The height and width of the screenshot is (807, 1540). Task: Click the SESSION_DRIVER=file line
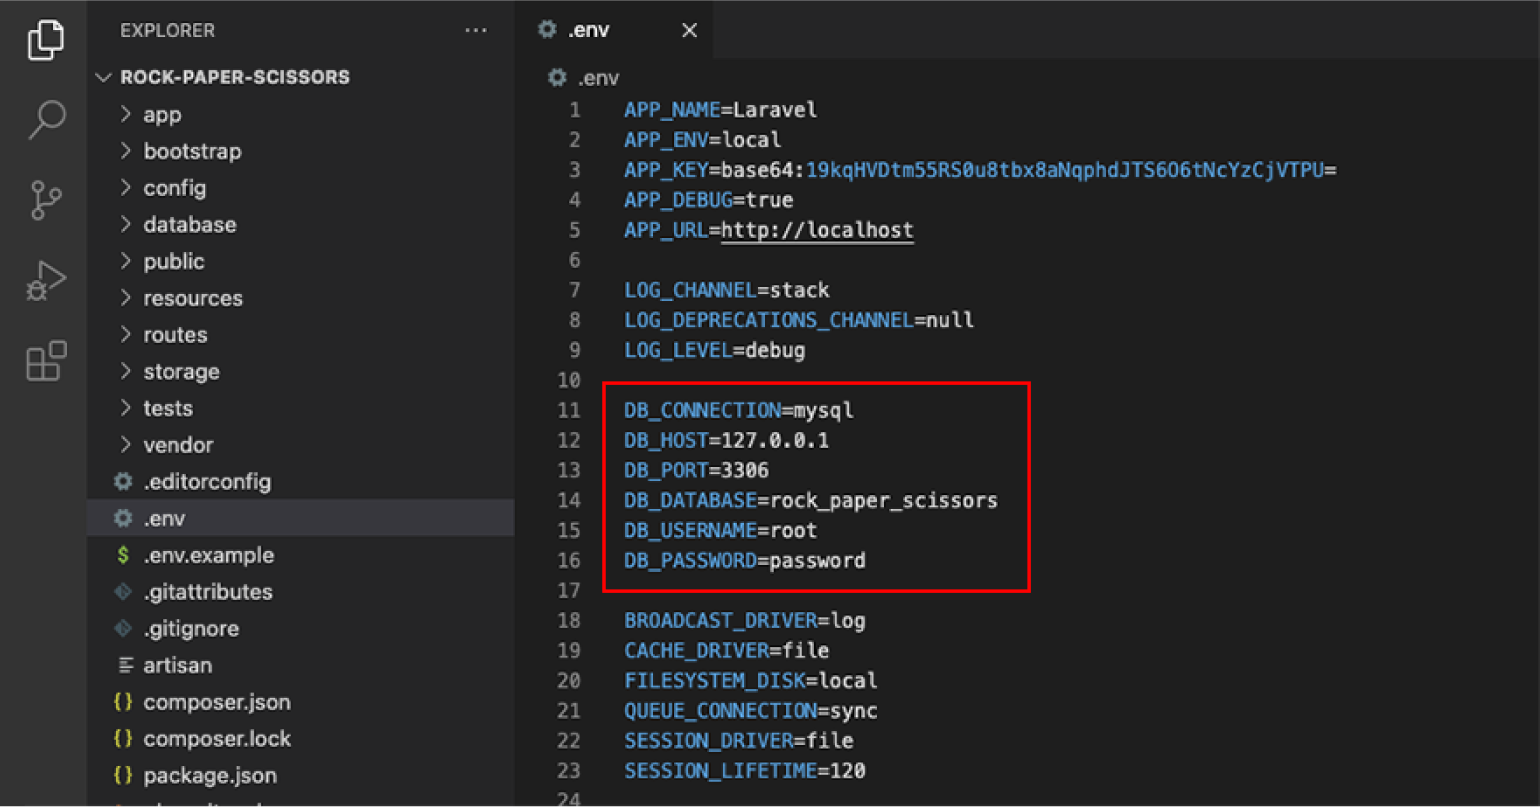739,740
